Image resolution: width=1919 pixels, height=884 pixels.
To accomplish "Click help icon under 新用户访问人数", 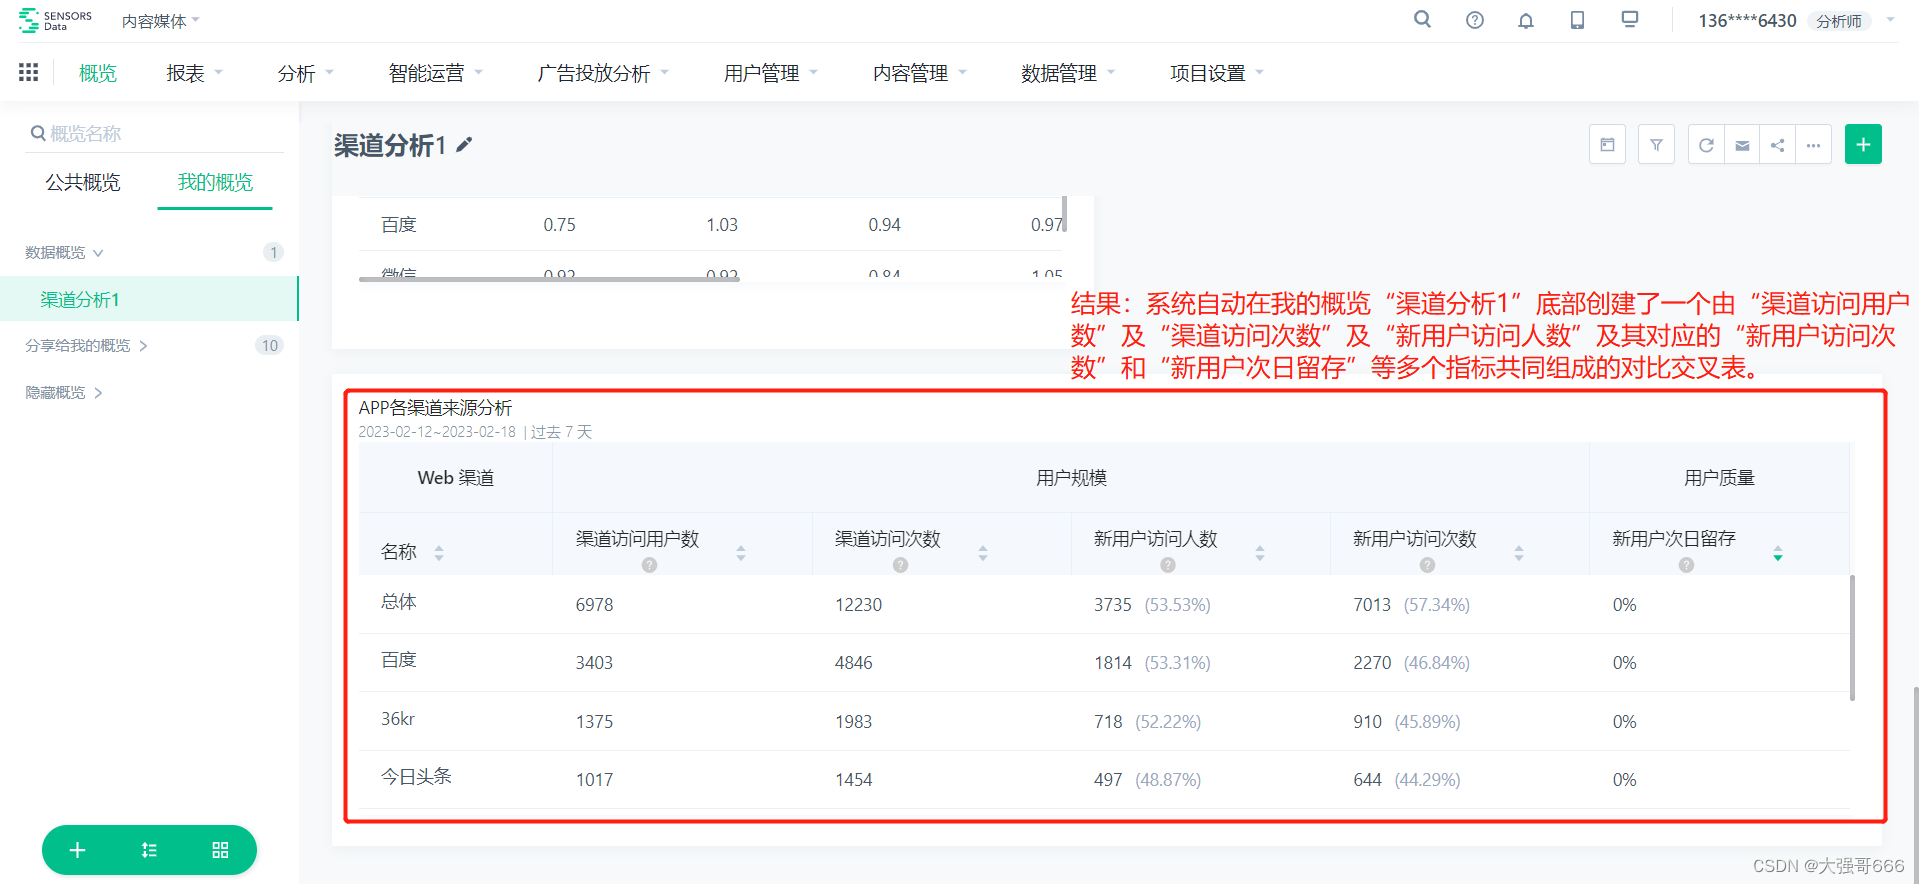I will [1167, 565].
